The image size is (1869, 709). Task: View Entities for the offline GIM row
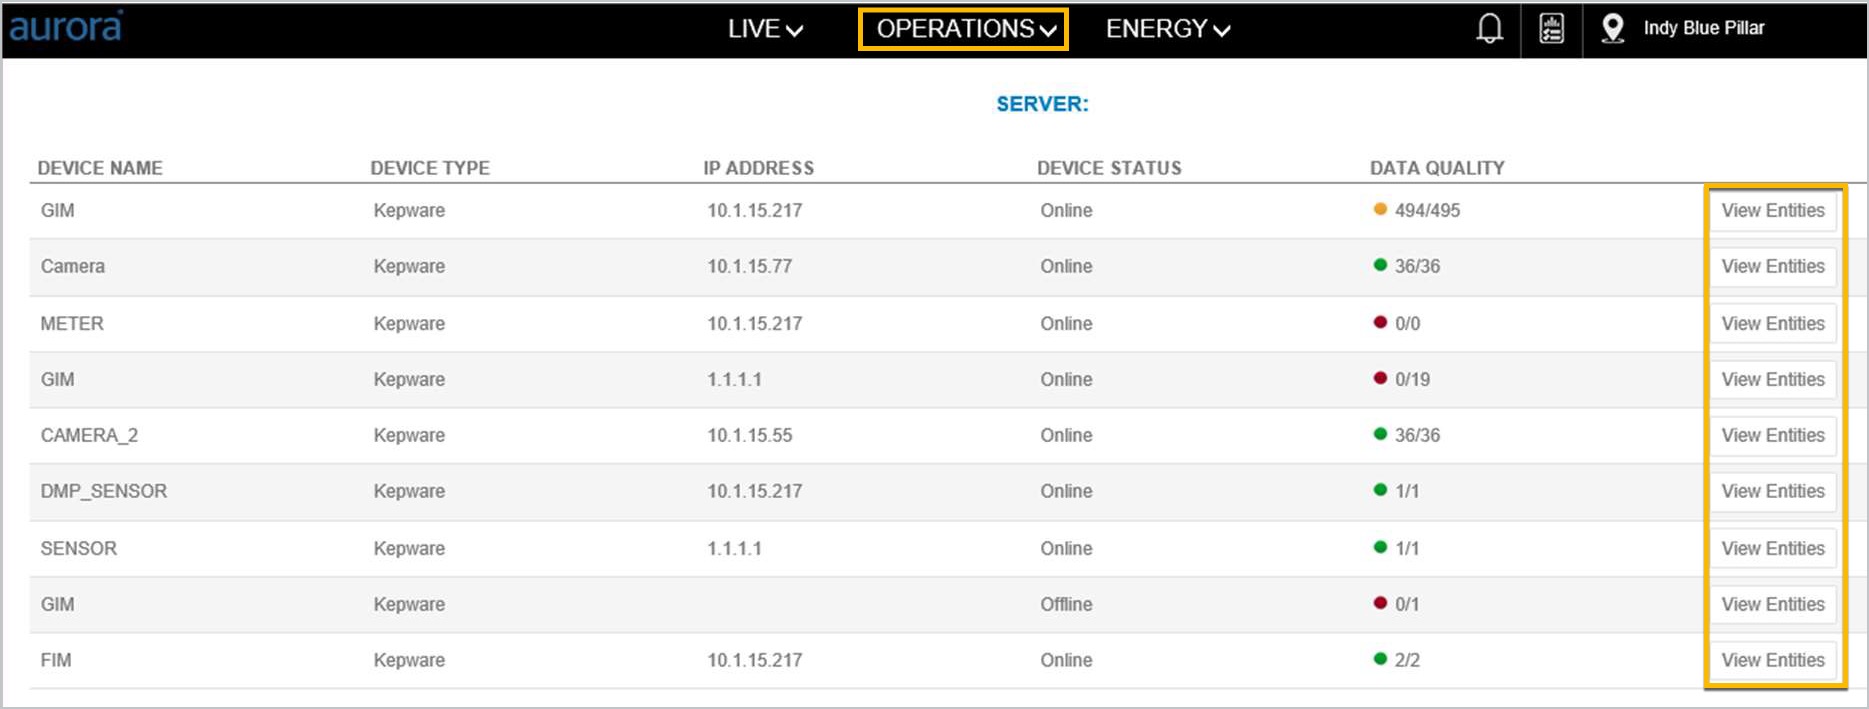tap(1772, 605)
